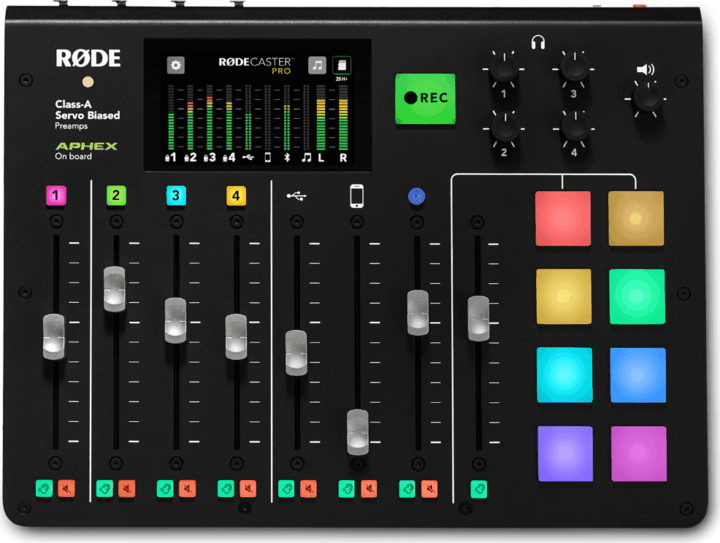Toggle solo on channel 2
The image size is (720, 543).
tap(104, 488)
